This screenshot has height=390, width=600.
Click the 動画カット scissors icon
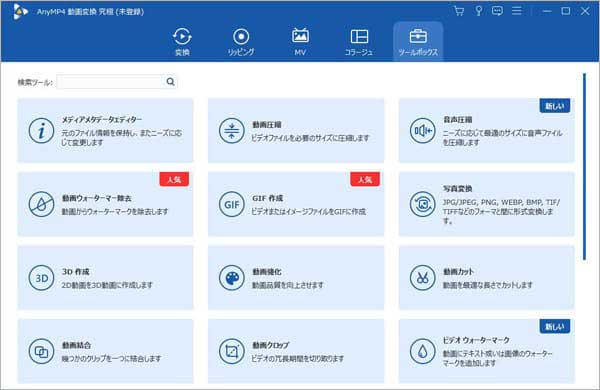tap(422, 277)
